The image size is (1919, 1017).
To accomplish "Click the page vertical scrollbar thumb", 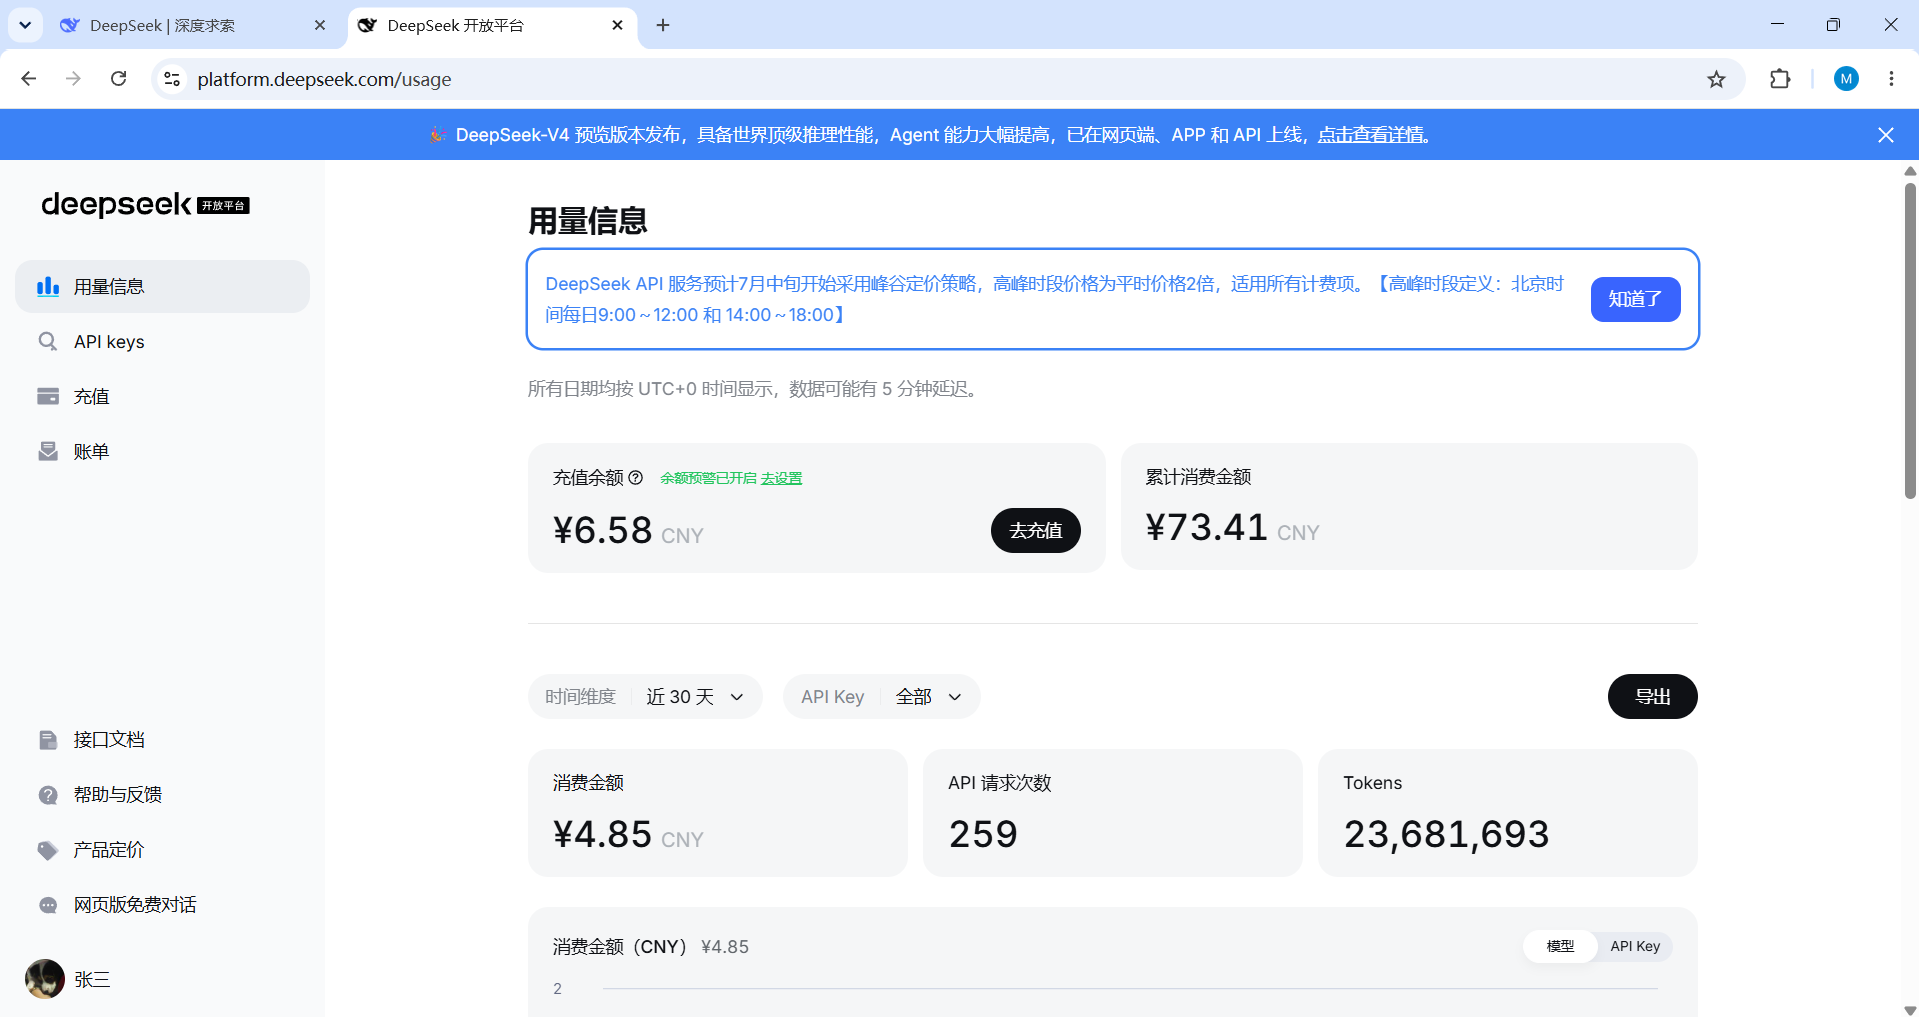I will coord(1910,340).
